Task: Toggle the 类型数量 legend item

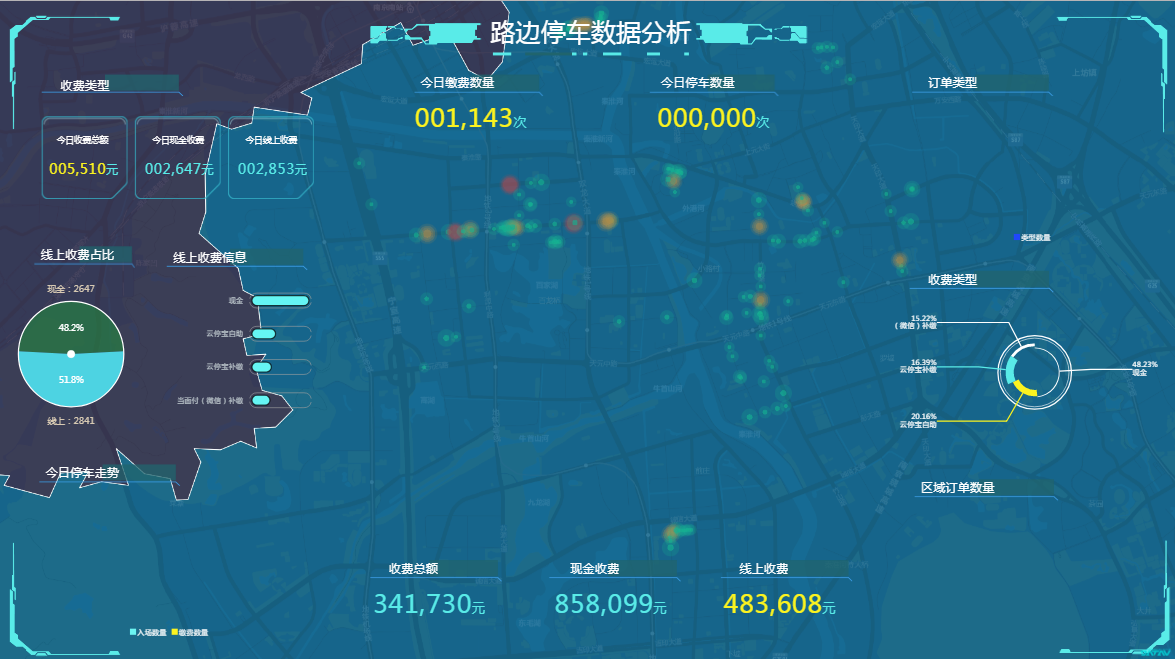Action: tap(1031, 237)
